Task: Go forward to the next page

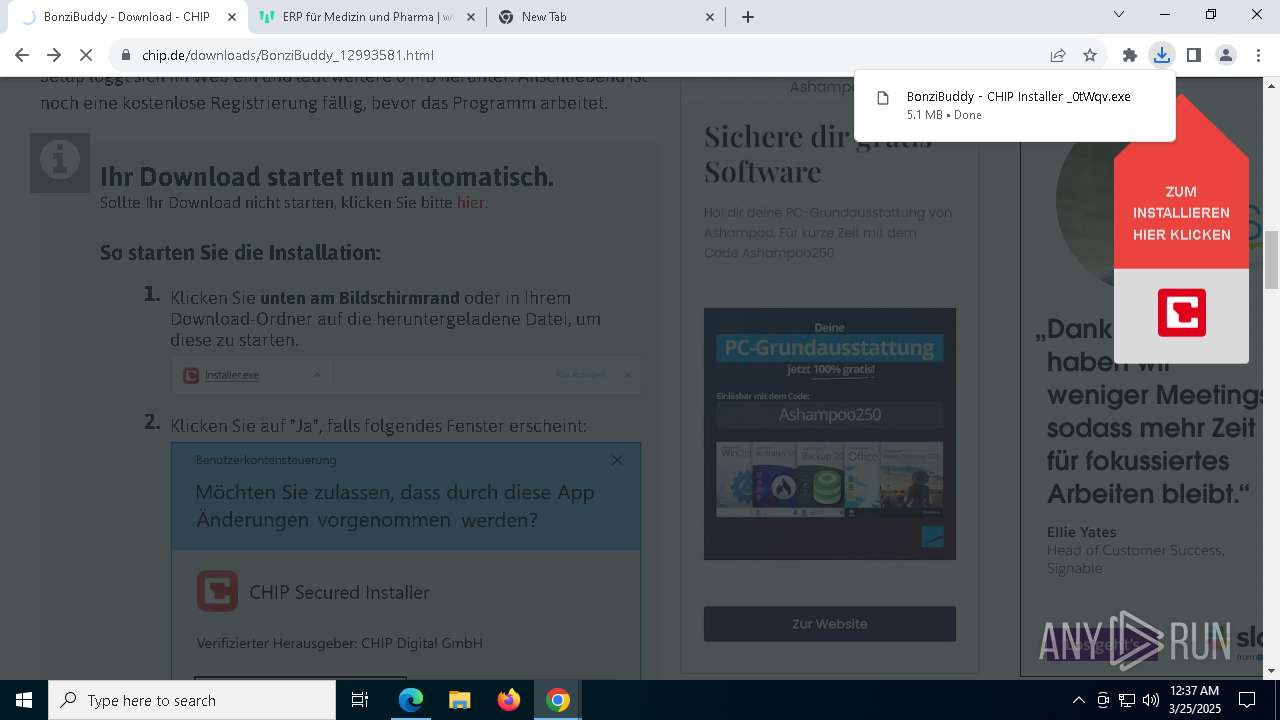Action: point(54,55)
